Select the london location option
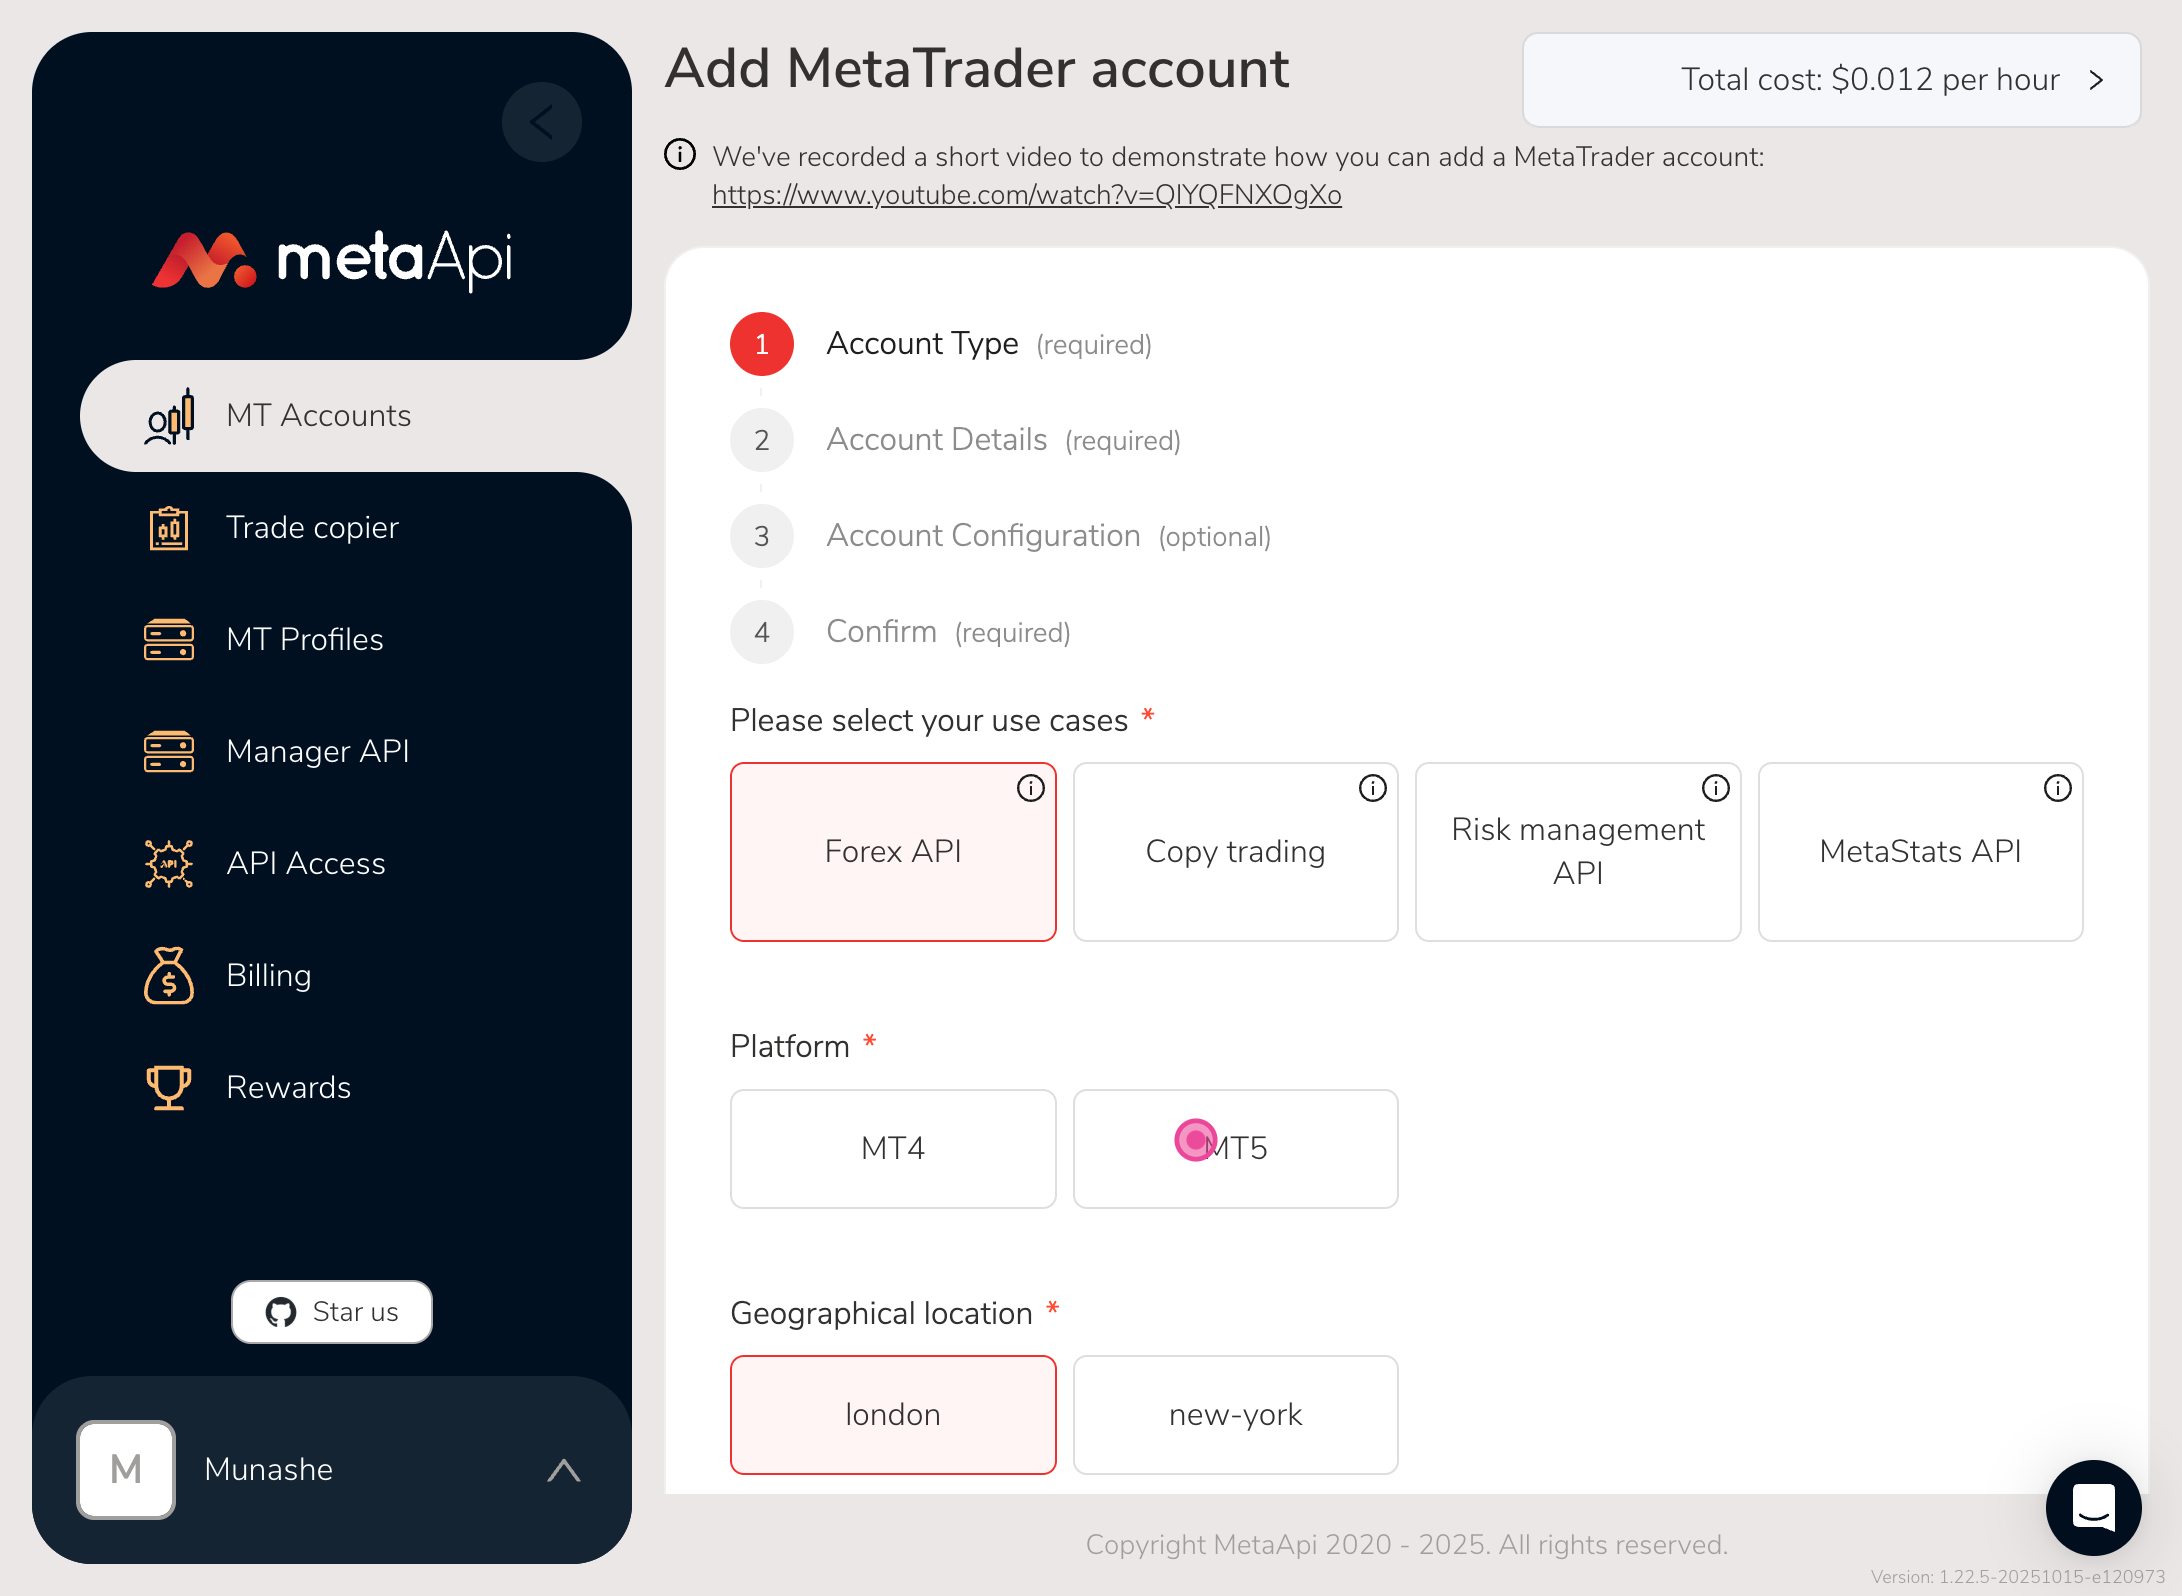The image size is (2182, 1596). 893,1415
